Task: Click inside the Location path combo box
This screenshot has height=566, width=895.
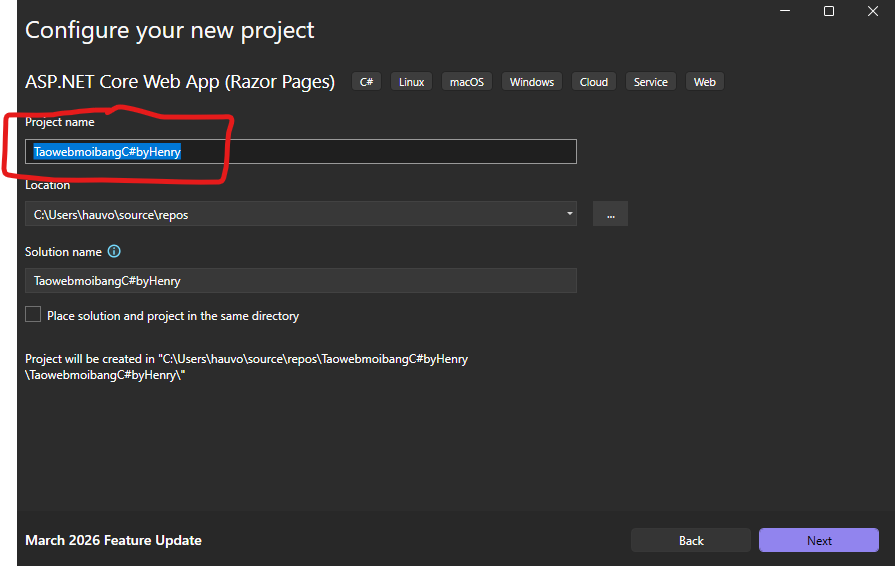Action: pyautogui.click(x=290, y=214)
